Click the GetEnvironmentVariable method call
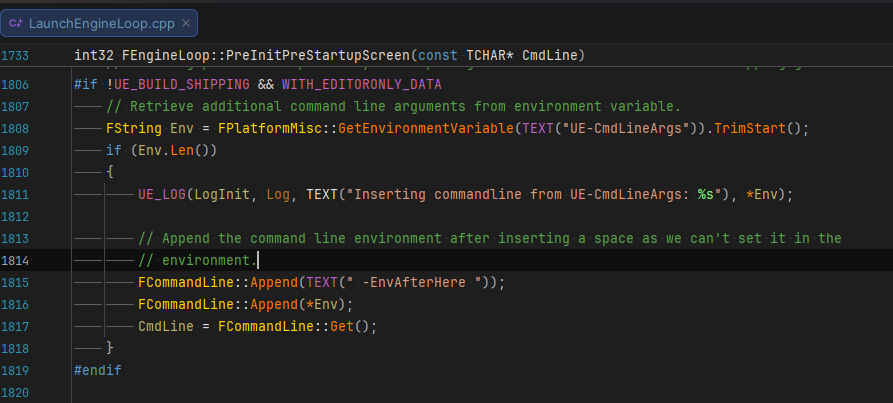This screenshot has width=893, height=403. (x=426, y=129)
